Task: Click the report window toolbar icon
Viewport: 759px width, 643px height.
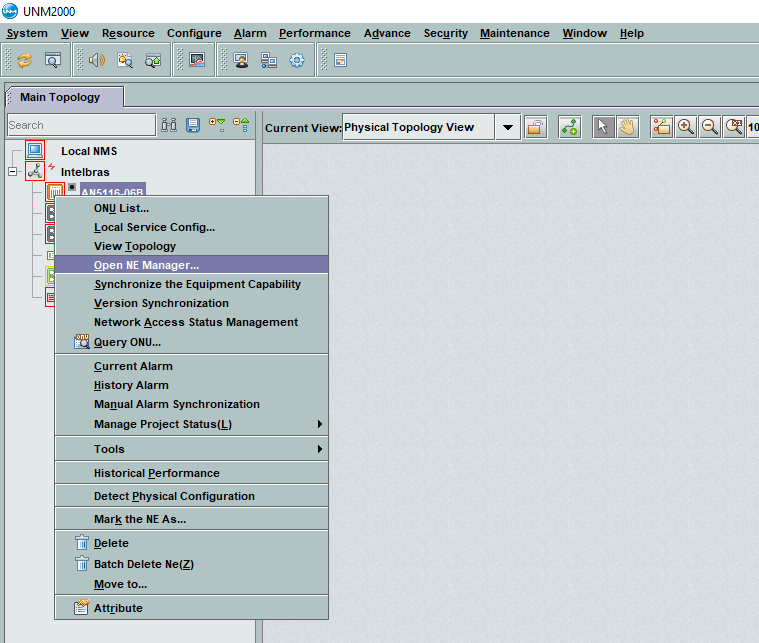Action: (x=340, y=60)
